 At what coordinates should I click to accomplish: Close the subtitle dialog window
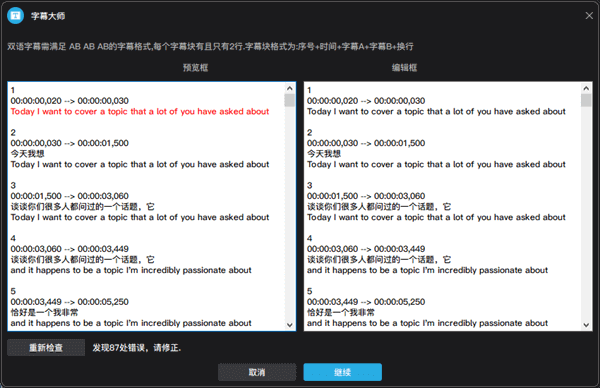coord(589,16)
